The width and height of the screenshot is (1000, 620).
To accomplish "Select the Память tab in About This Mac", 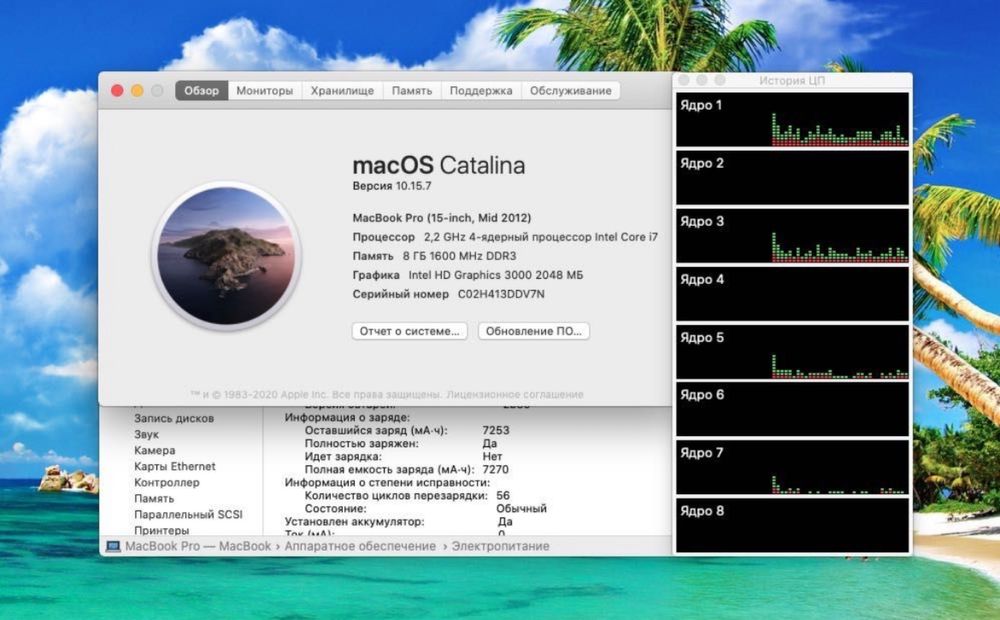I will 412,91.
